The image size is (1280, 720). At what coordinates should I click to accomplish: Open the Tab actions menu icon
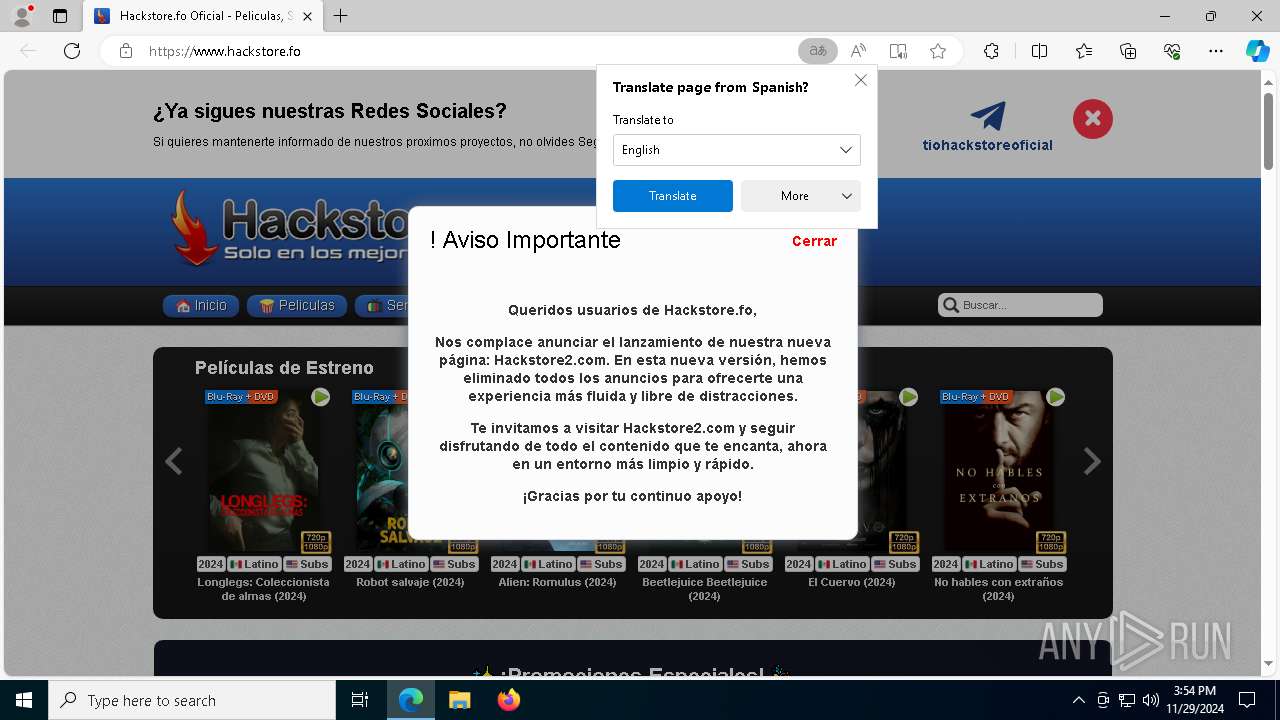tap(60, 16)
